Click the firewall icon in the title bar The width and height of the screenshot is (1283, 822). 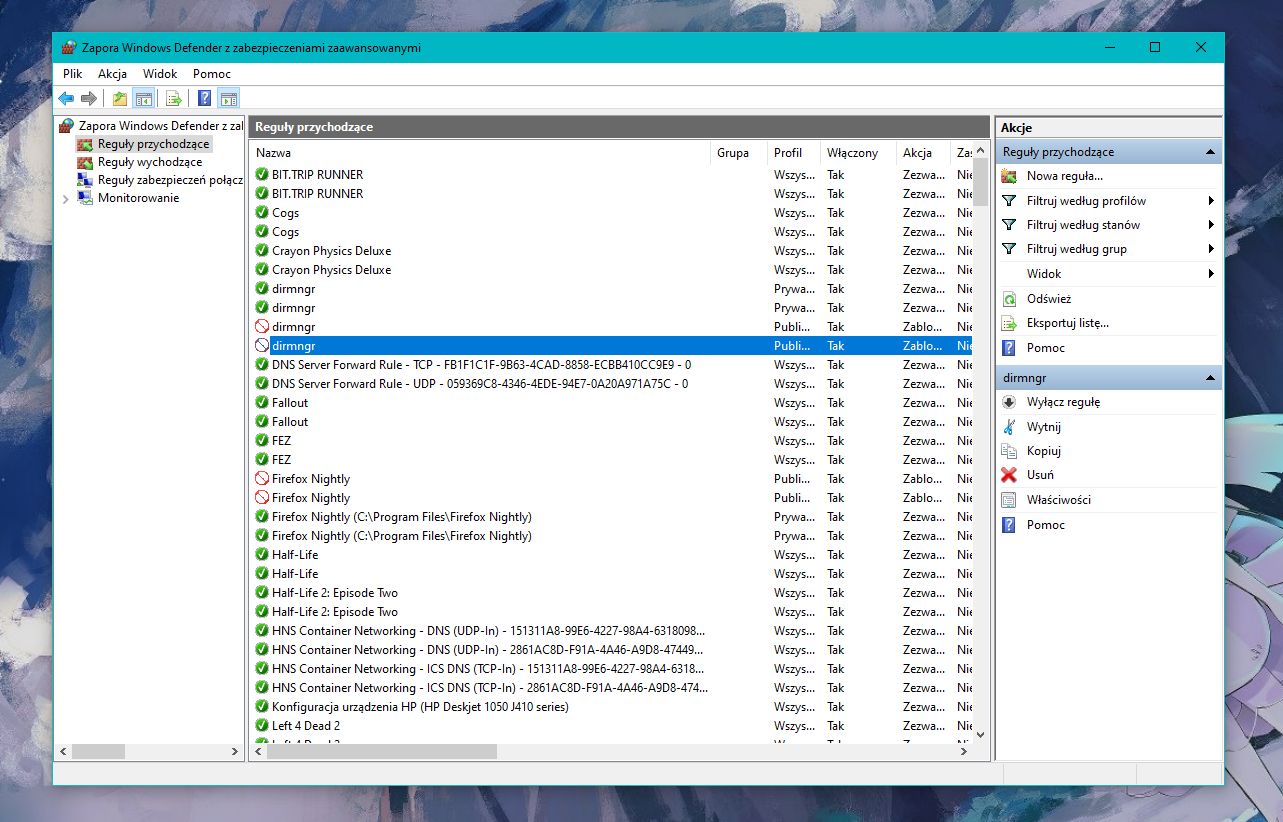pos(68,47)
